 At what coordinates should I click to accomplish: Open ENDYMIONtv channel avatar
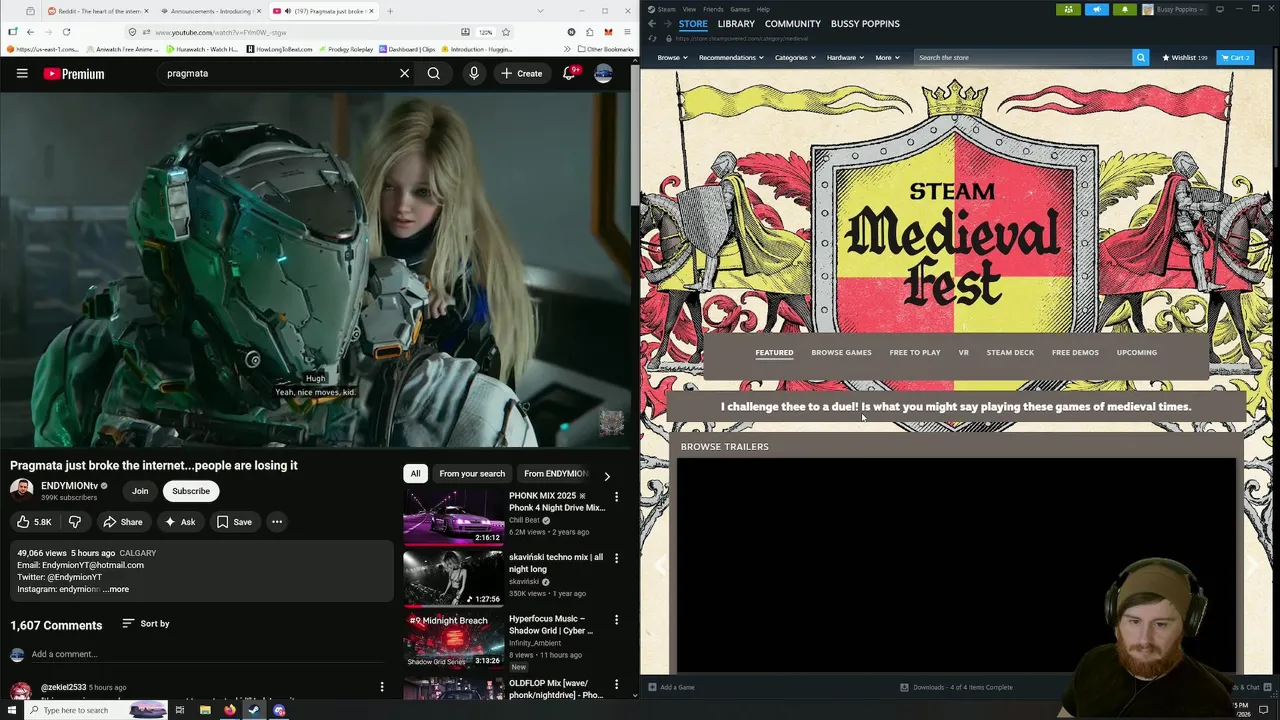[21, 490]
